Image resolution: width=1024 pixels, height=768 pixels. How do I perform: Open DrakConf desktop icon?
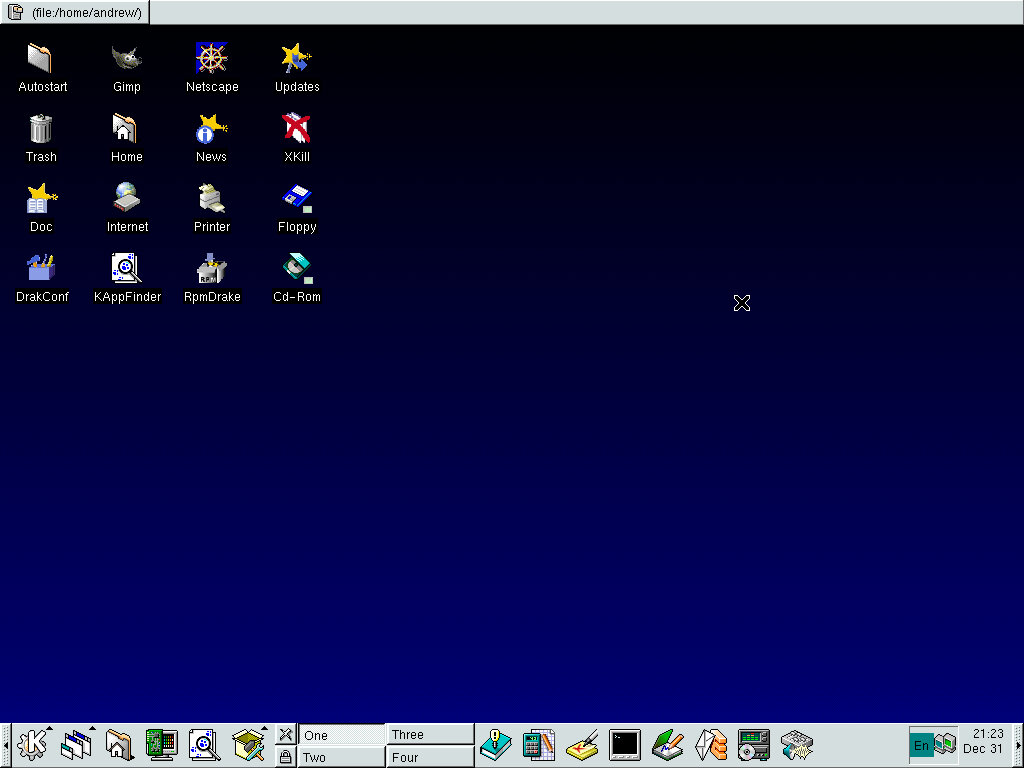point(41,269)
